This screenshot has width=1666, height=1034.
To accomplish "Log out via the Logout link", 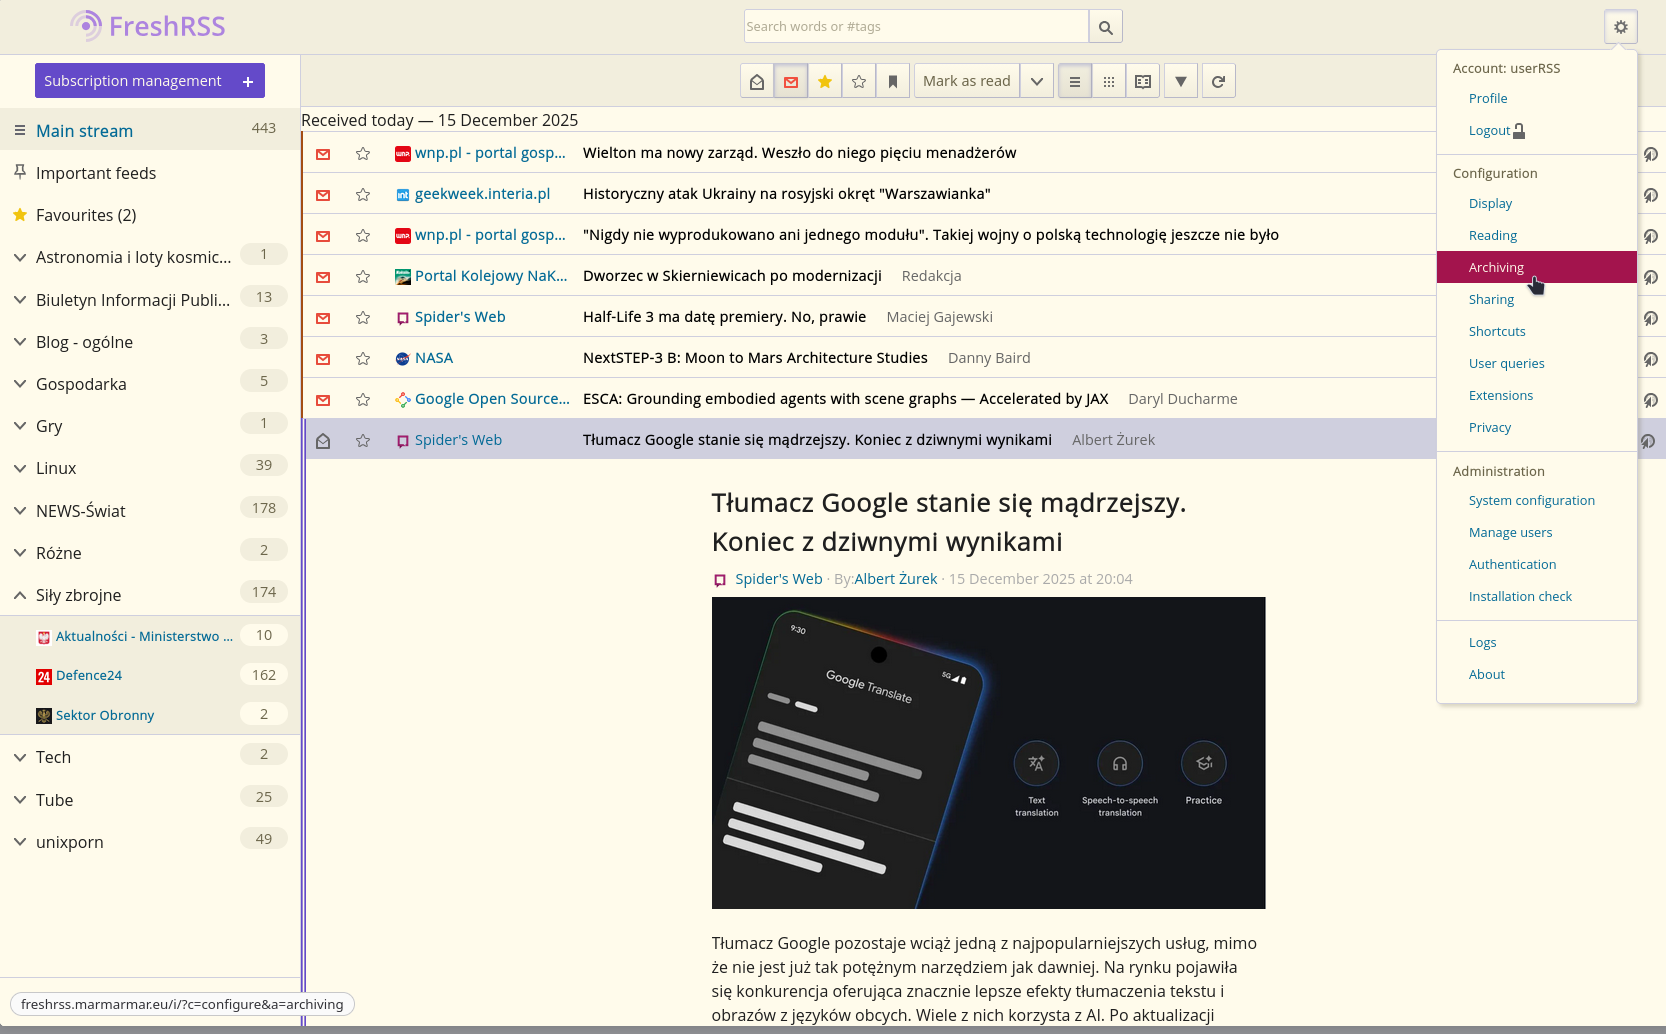I will [x=1496, y=130].
